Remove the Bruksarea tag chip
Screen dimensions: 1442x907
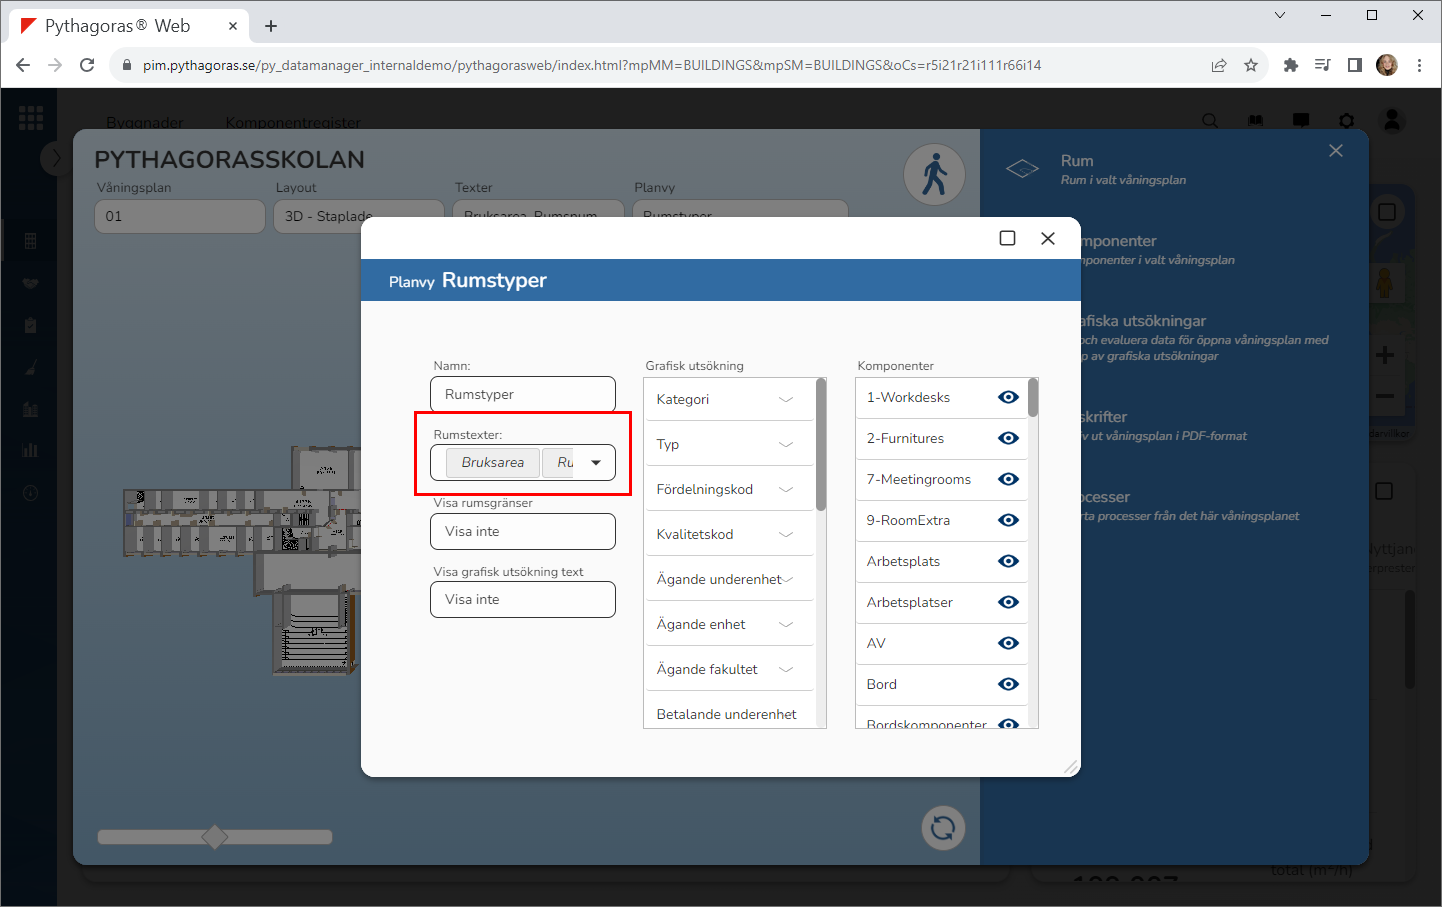[492, 463]
